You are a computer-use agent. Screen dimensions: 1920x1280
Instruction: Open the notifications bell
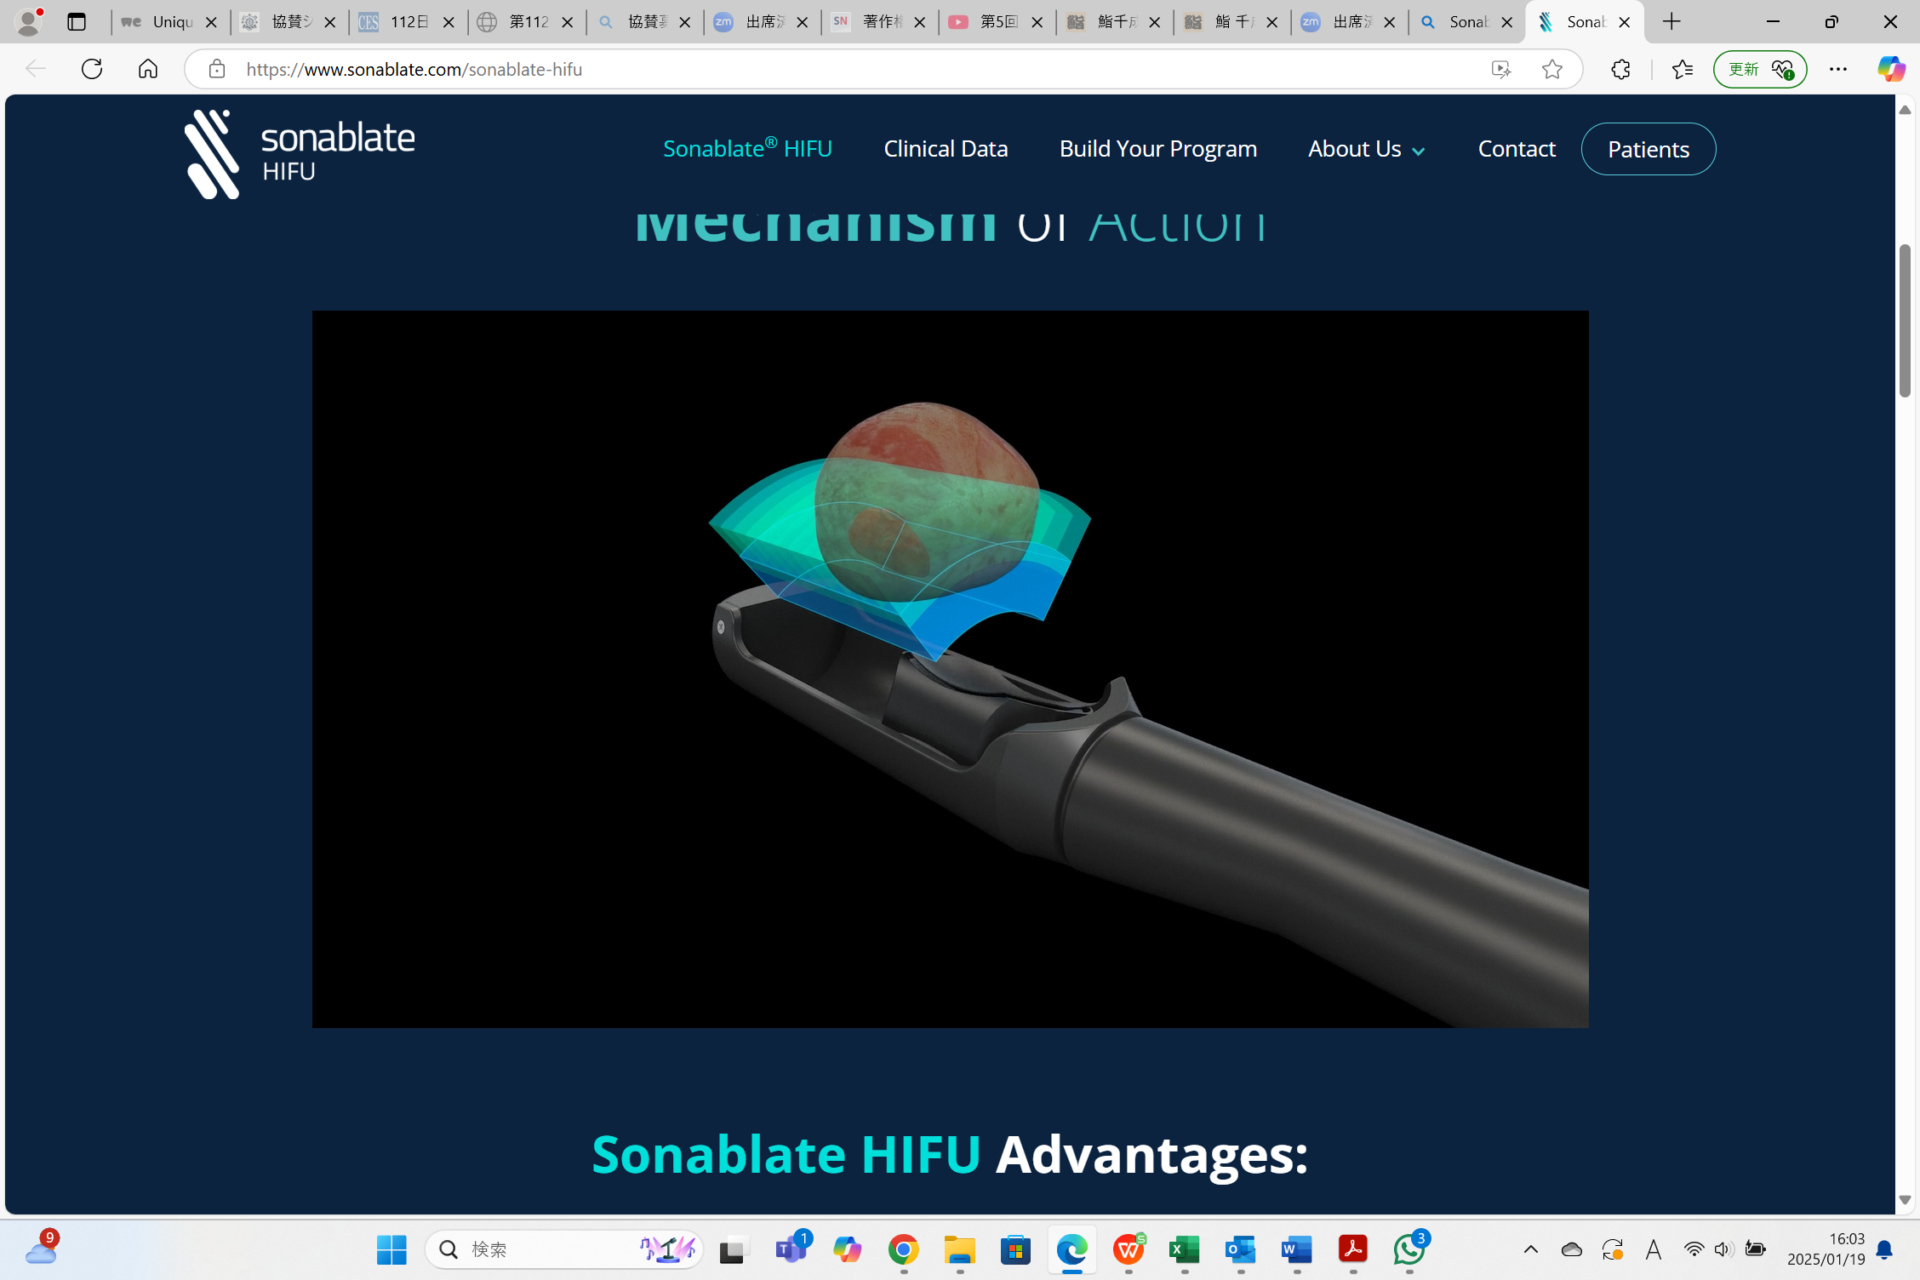1885,1249
